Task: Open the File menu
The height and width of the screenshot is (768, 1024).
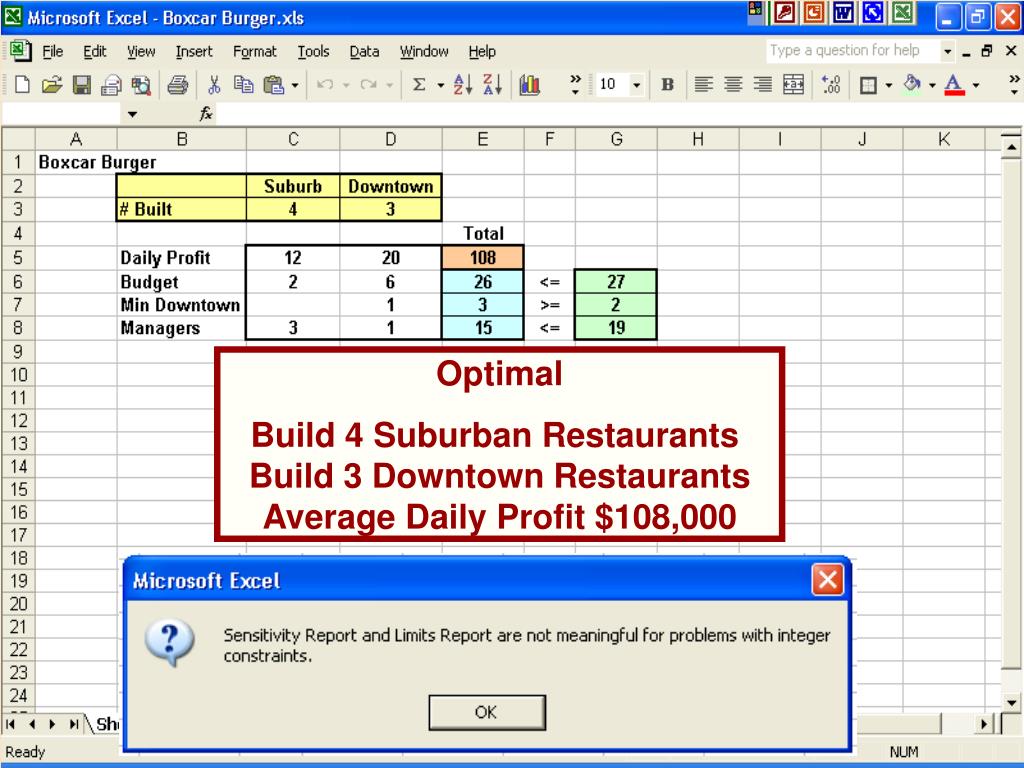Action: [53, 52]
